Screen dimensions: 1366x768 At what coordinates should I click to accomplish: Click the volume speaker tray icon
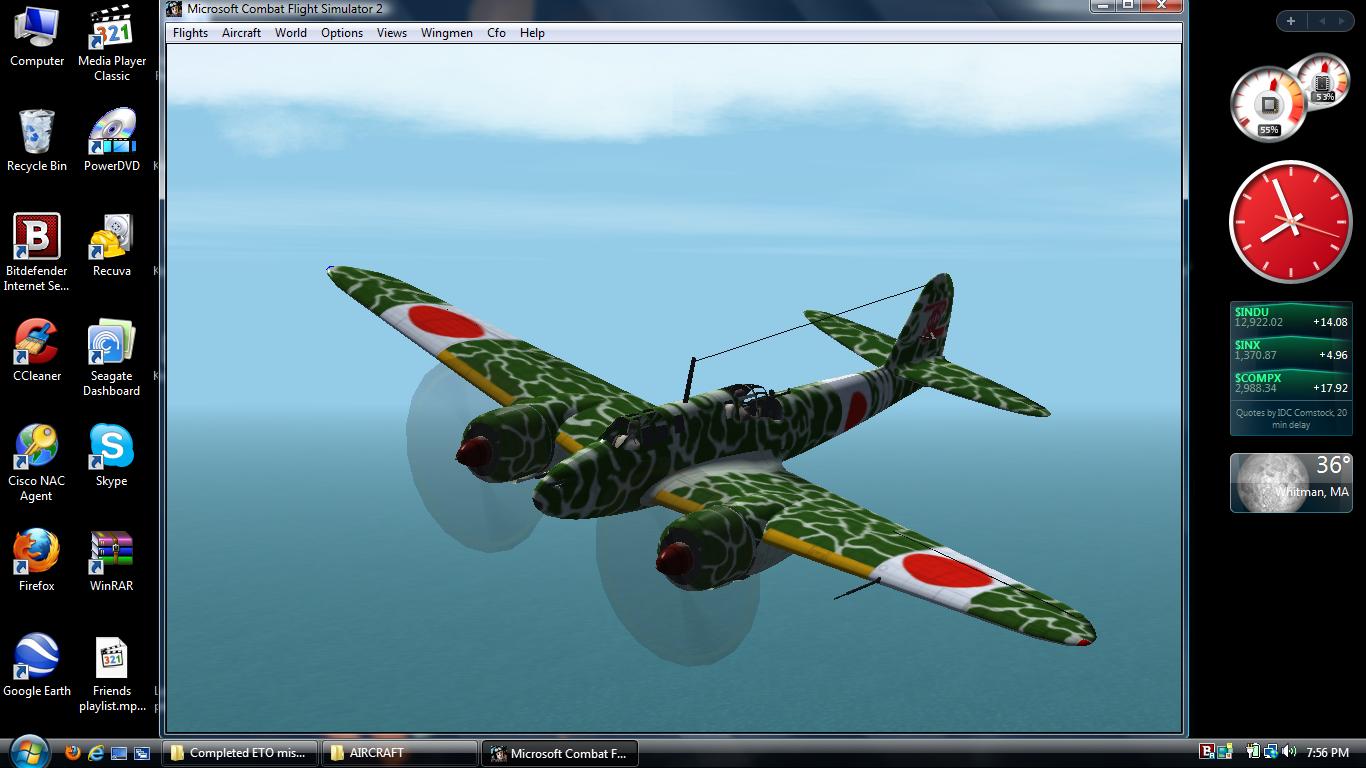[1288, 752]
